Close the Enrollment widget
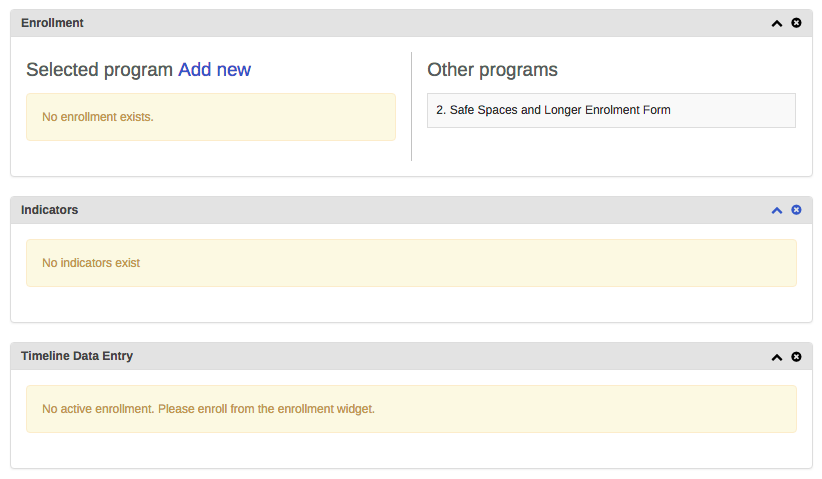The height and width of the screenshot is (479, 822). pos(796,23)
